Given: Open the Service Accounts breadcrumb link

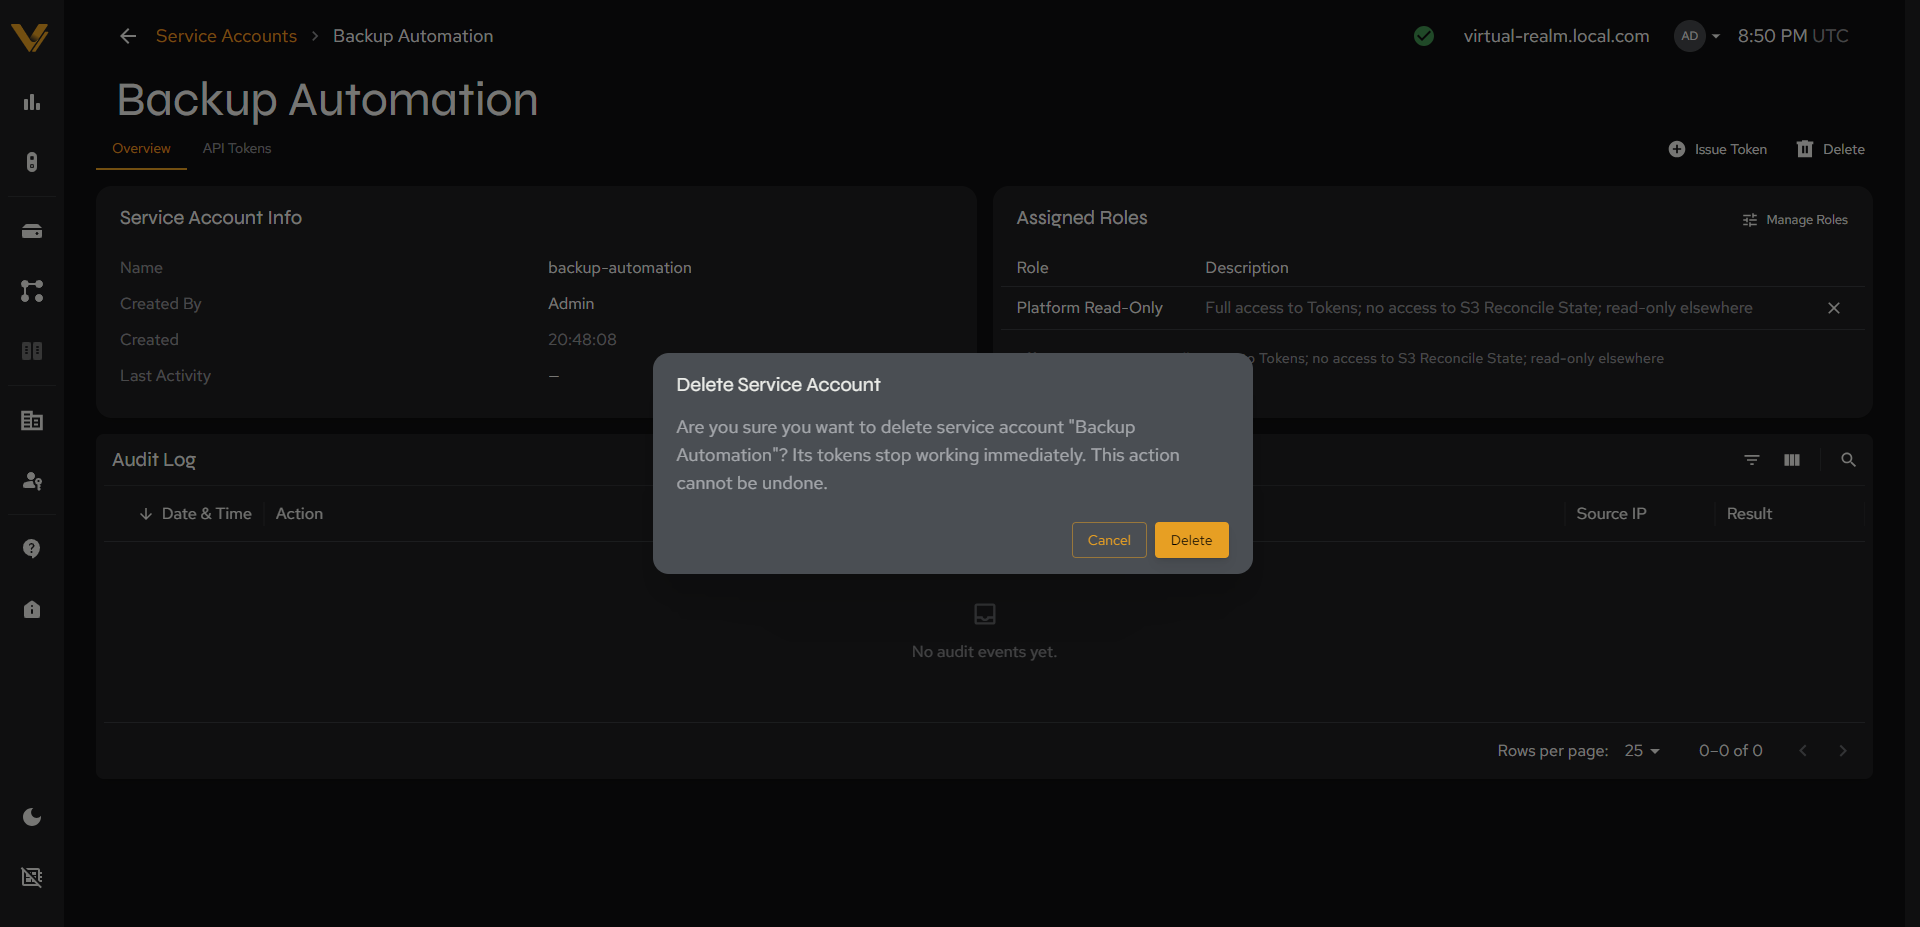Looking at the screenshot, I should (x=226, y=36).
